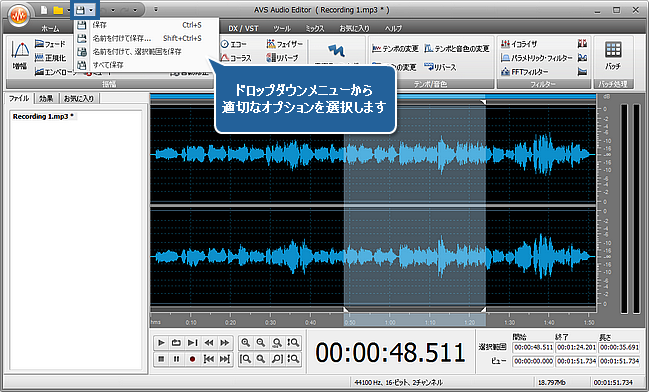Start recording with the red Record button
649x392 pixels.
[x=192, y=359]
